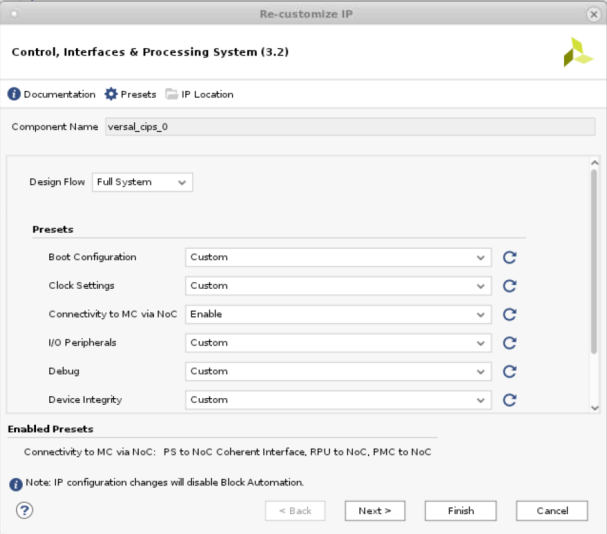Open the Debug preset dropdown

338,371
